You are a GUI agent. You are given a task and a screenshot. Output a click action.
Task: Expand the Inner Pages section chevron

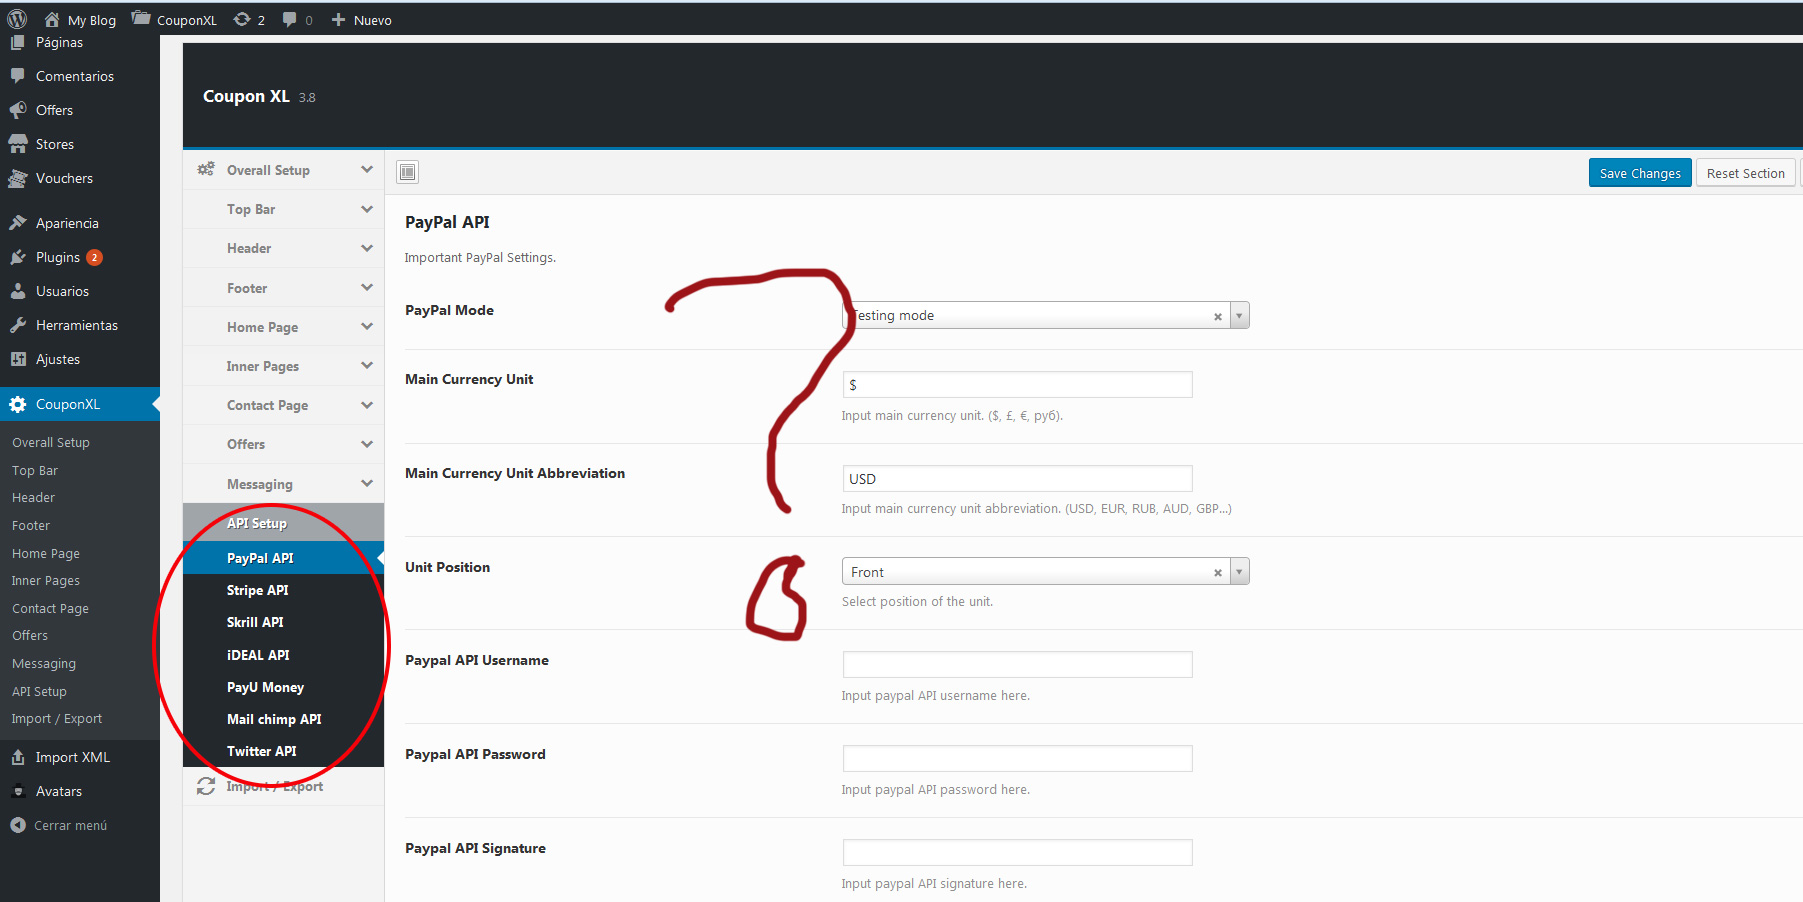(367, 366)
